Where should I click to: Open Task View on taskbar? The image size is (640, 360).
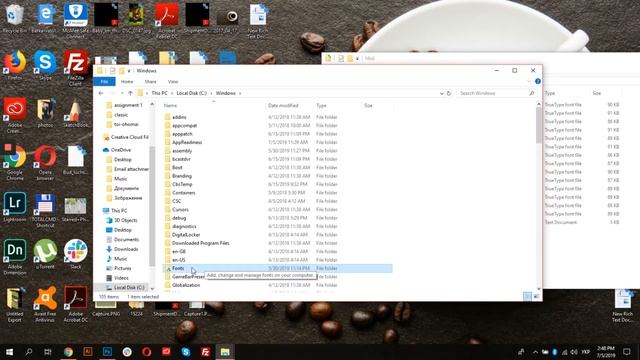(x=48, y=352)
